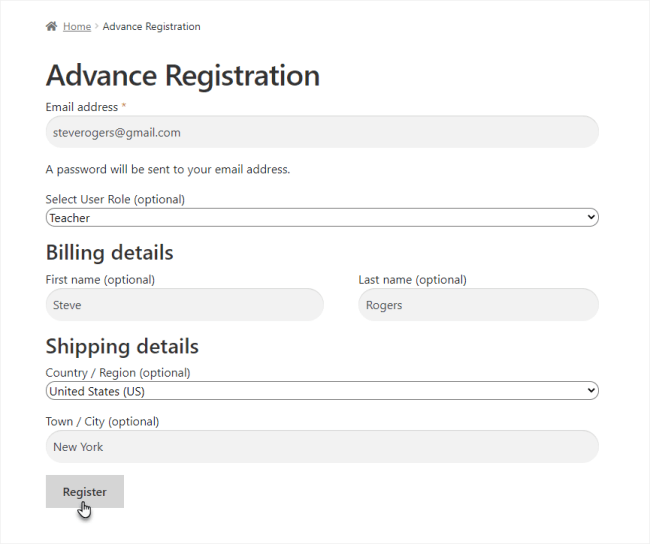Click the First name (optional) label
Image resolution: width=650 pixels, height=544 pixels.
click(100, 280)
